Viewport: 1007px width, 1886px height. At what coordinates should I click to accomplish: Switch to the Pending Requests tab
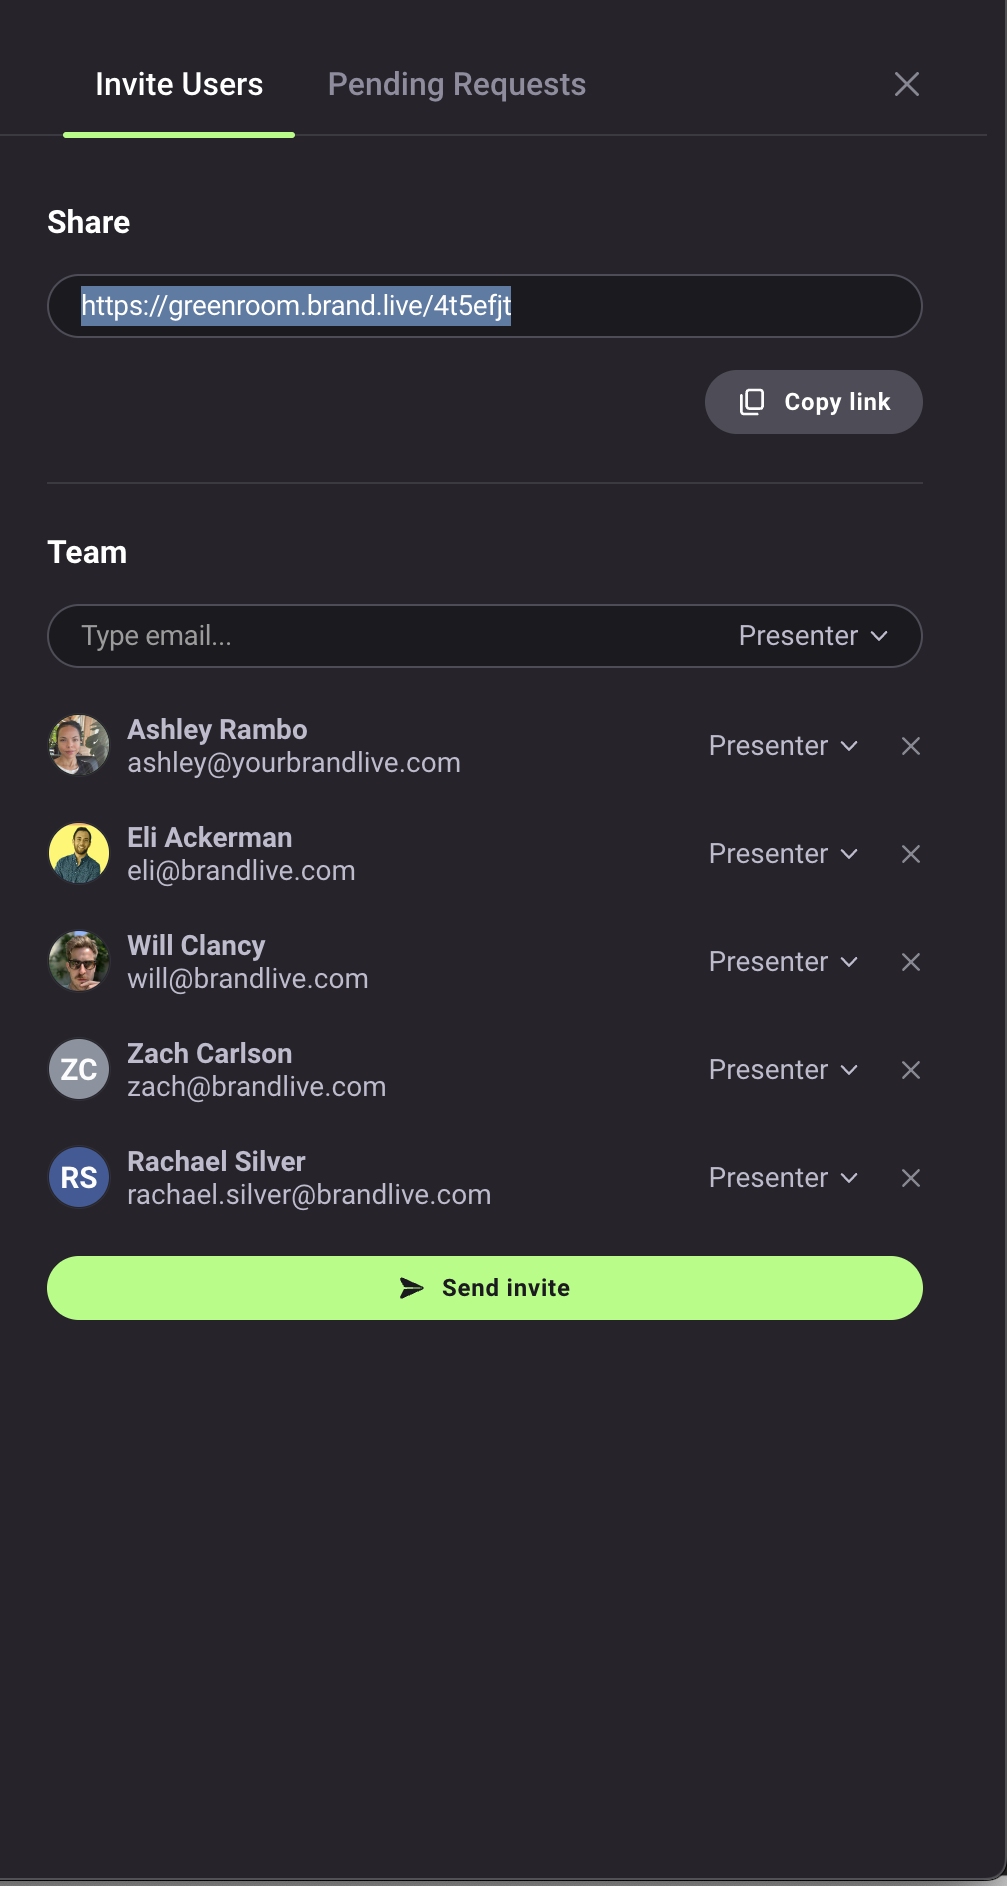(x=457, y=85)
